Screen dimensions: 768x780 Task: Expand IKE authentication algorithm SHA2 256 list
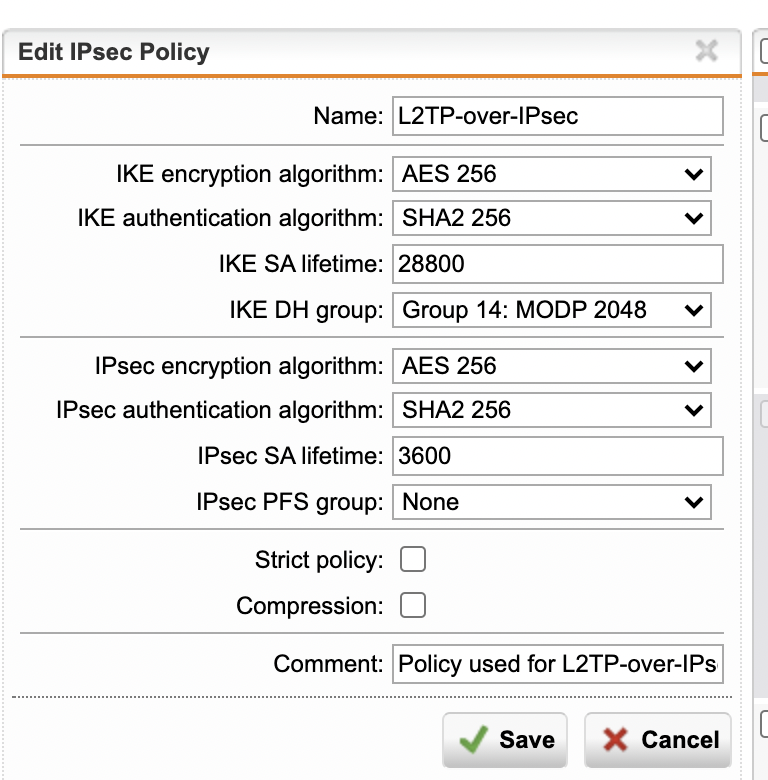(552, 218)
